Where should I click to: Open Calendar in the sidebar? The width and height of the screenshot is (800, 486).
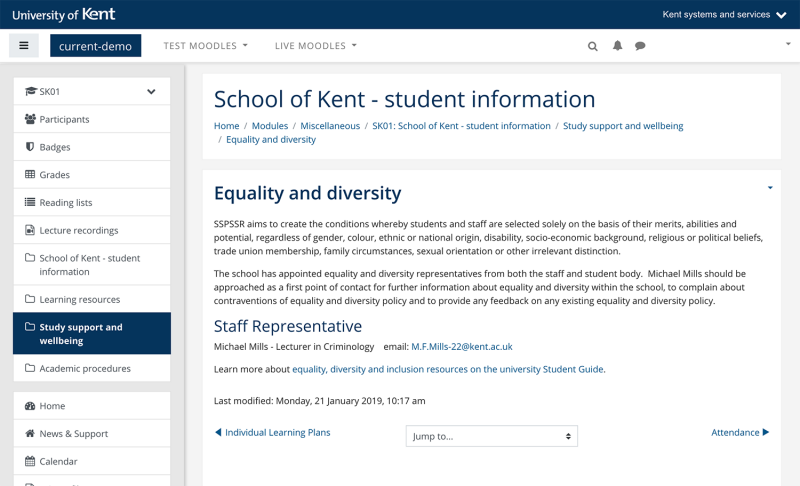pos(92,462)
